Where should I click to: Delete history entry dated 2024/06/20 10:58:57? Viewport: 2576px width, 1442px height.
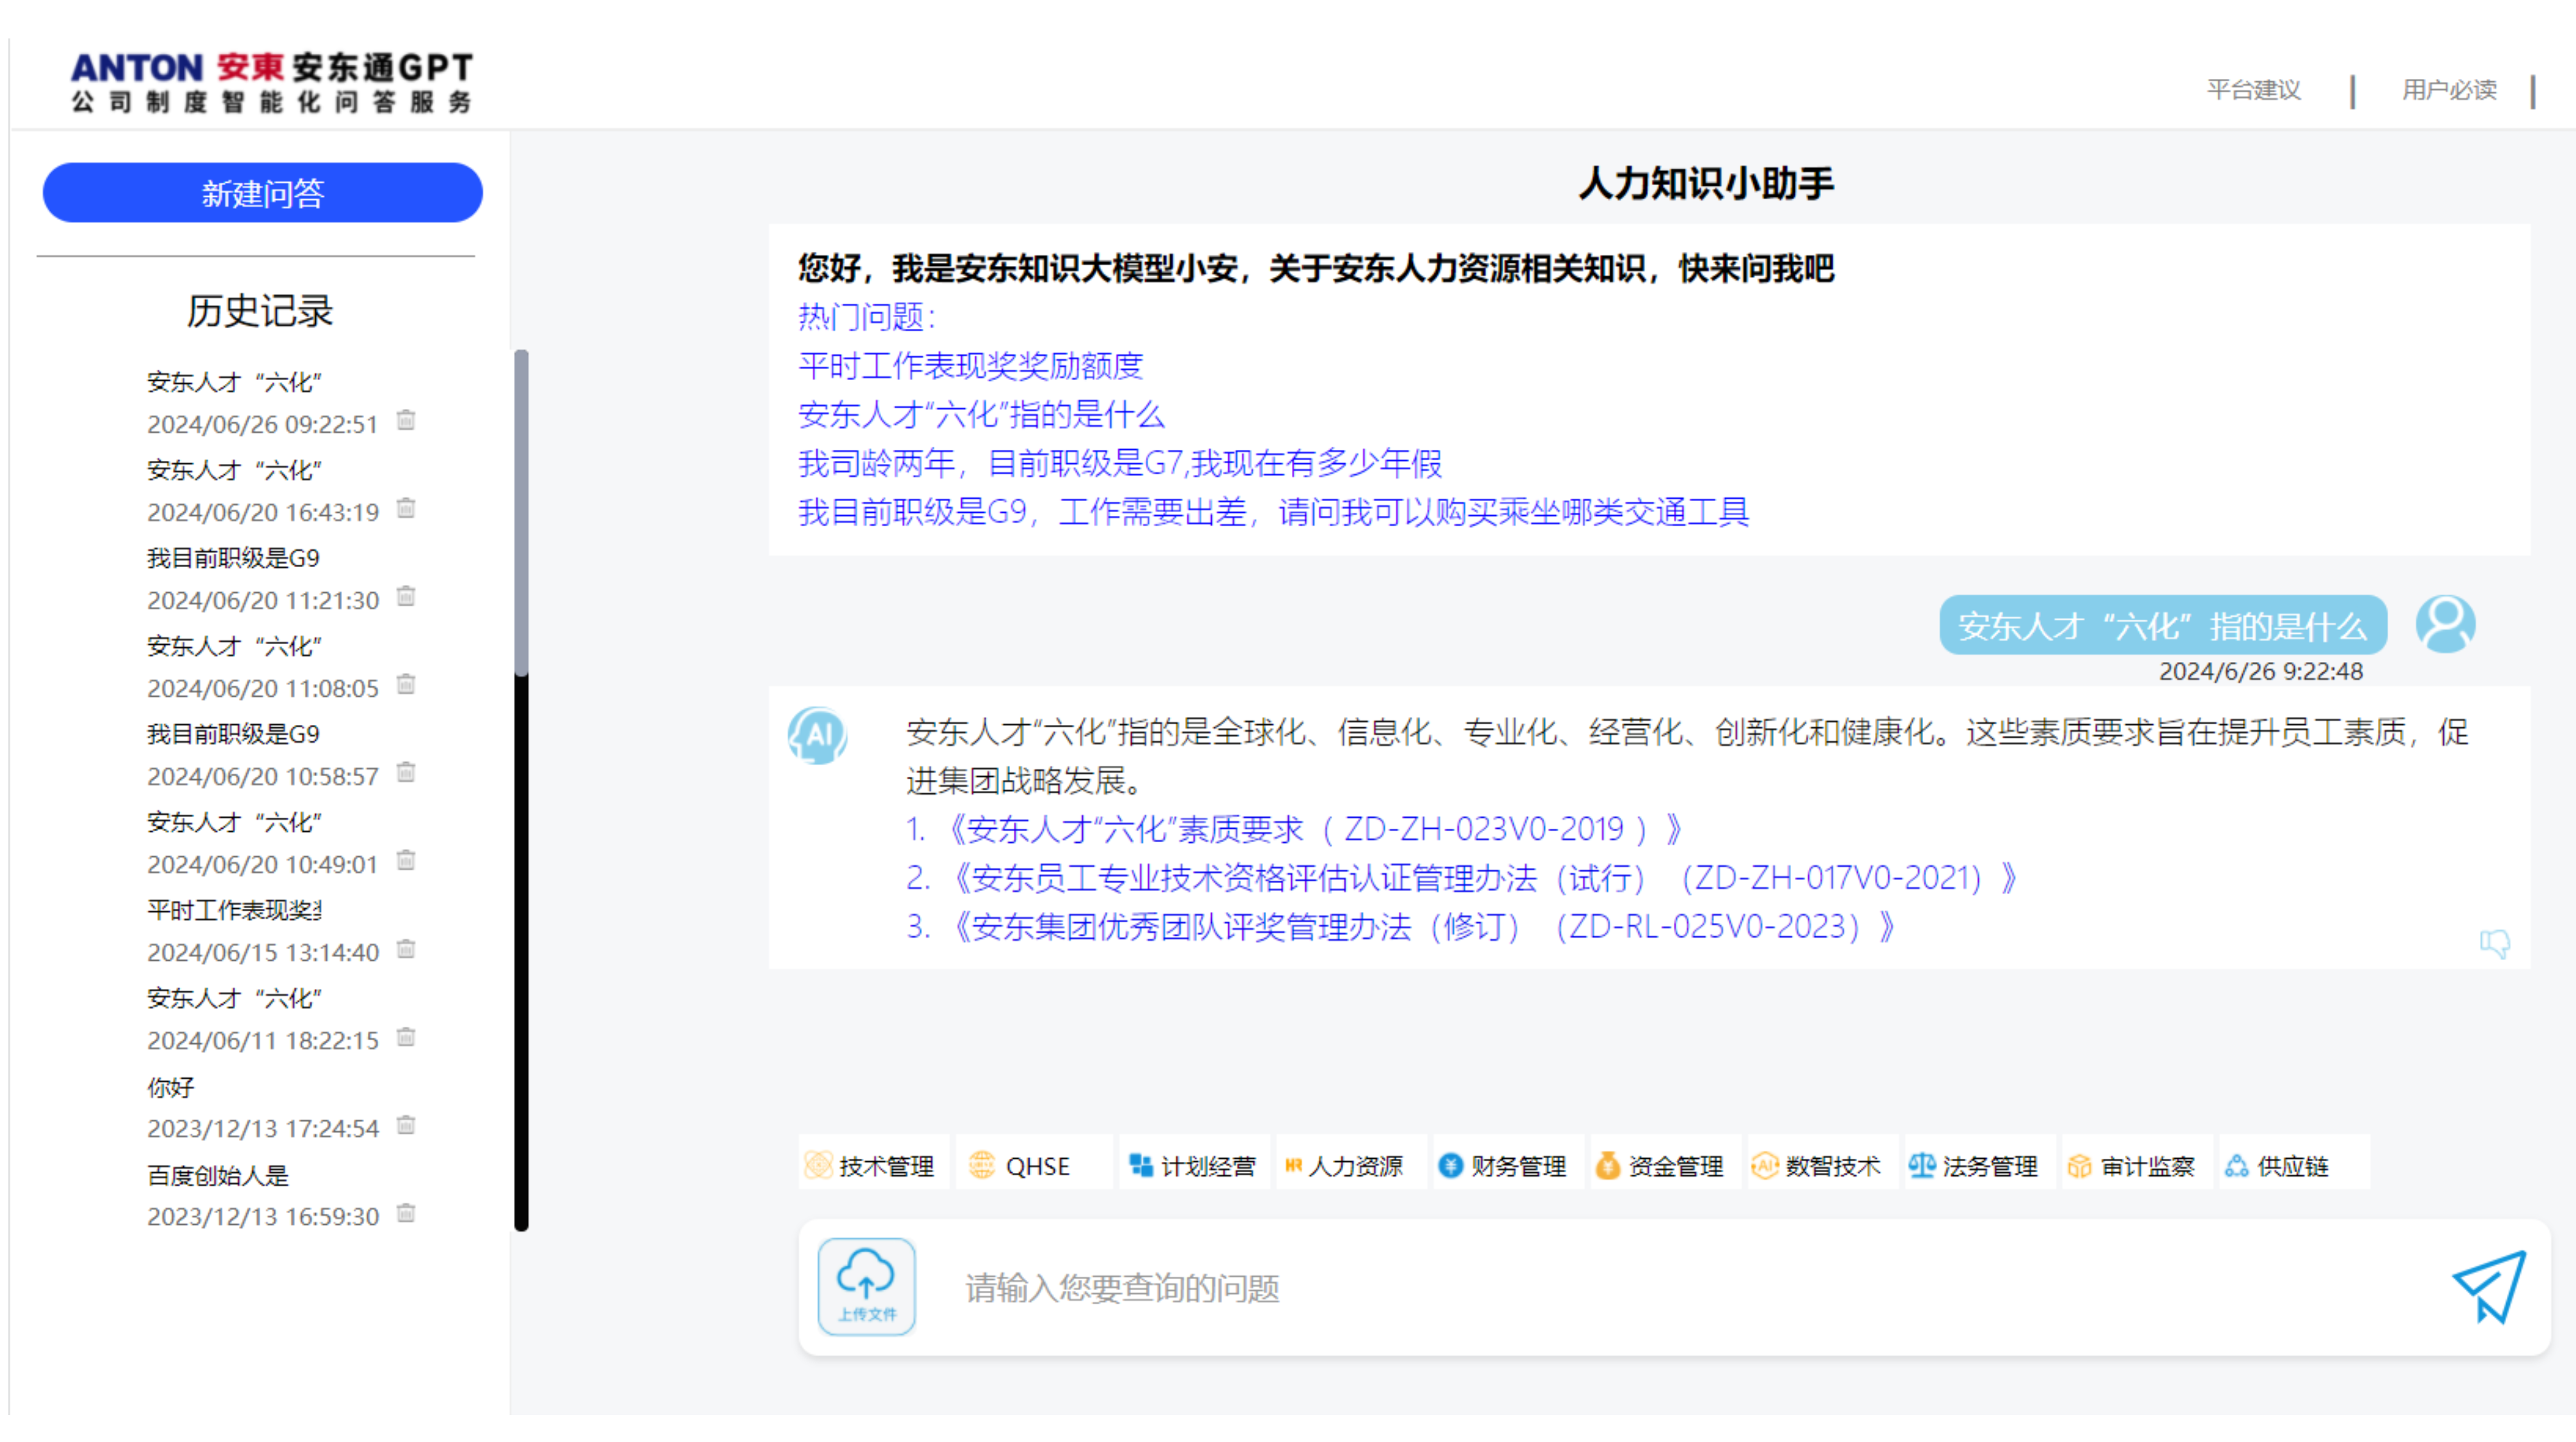tap(405, 773)
